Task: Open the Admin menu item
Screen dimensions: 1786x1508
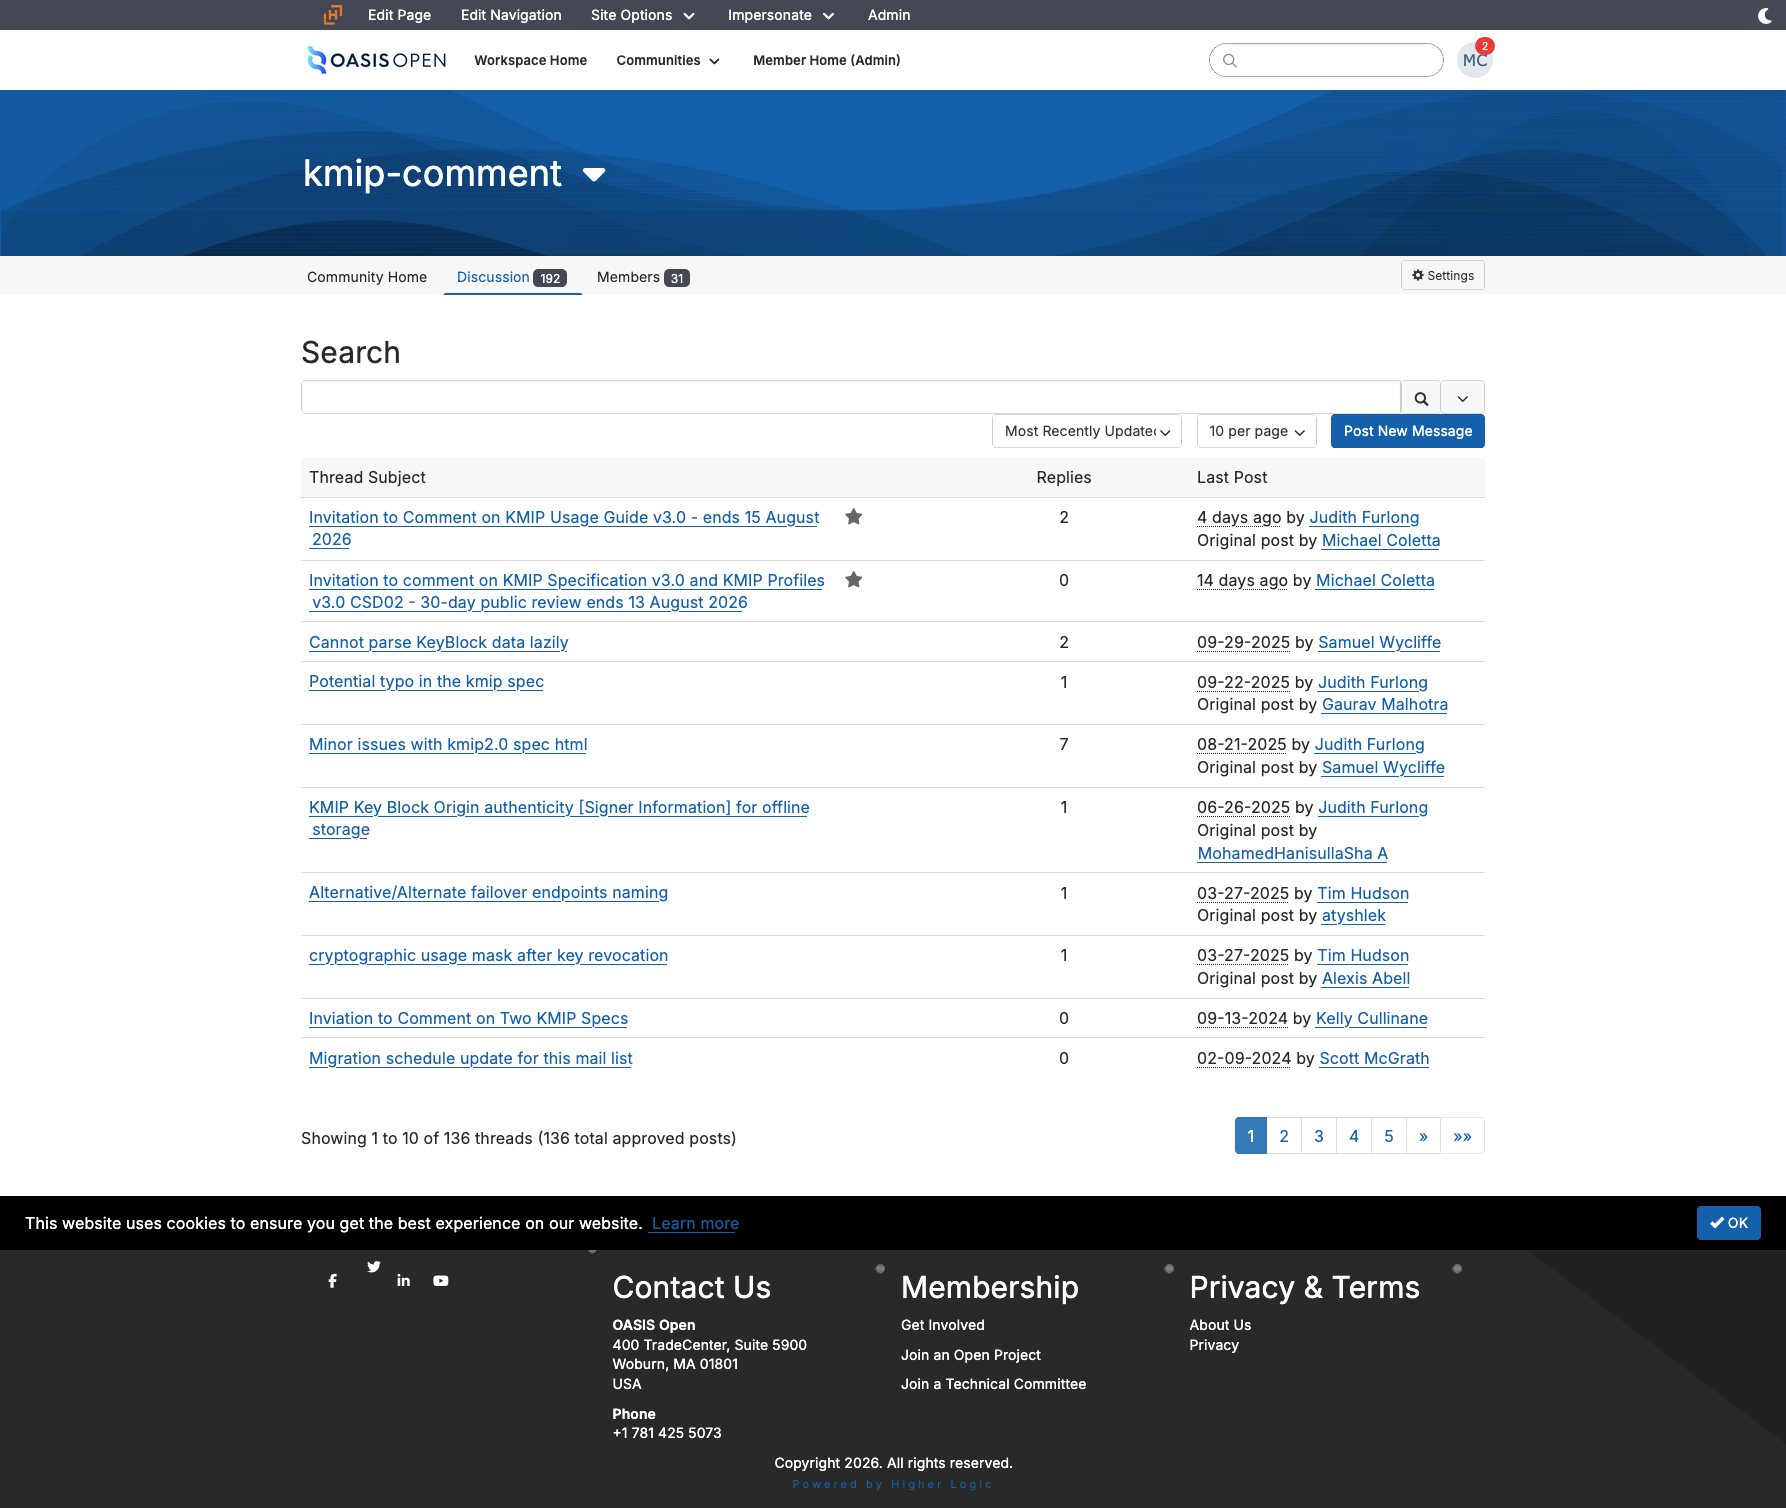Action: pyautogui.click(x=889, y=15)
